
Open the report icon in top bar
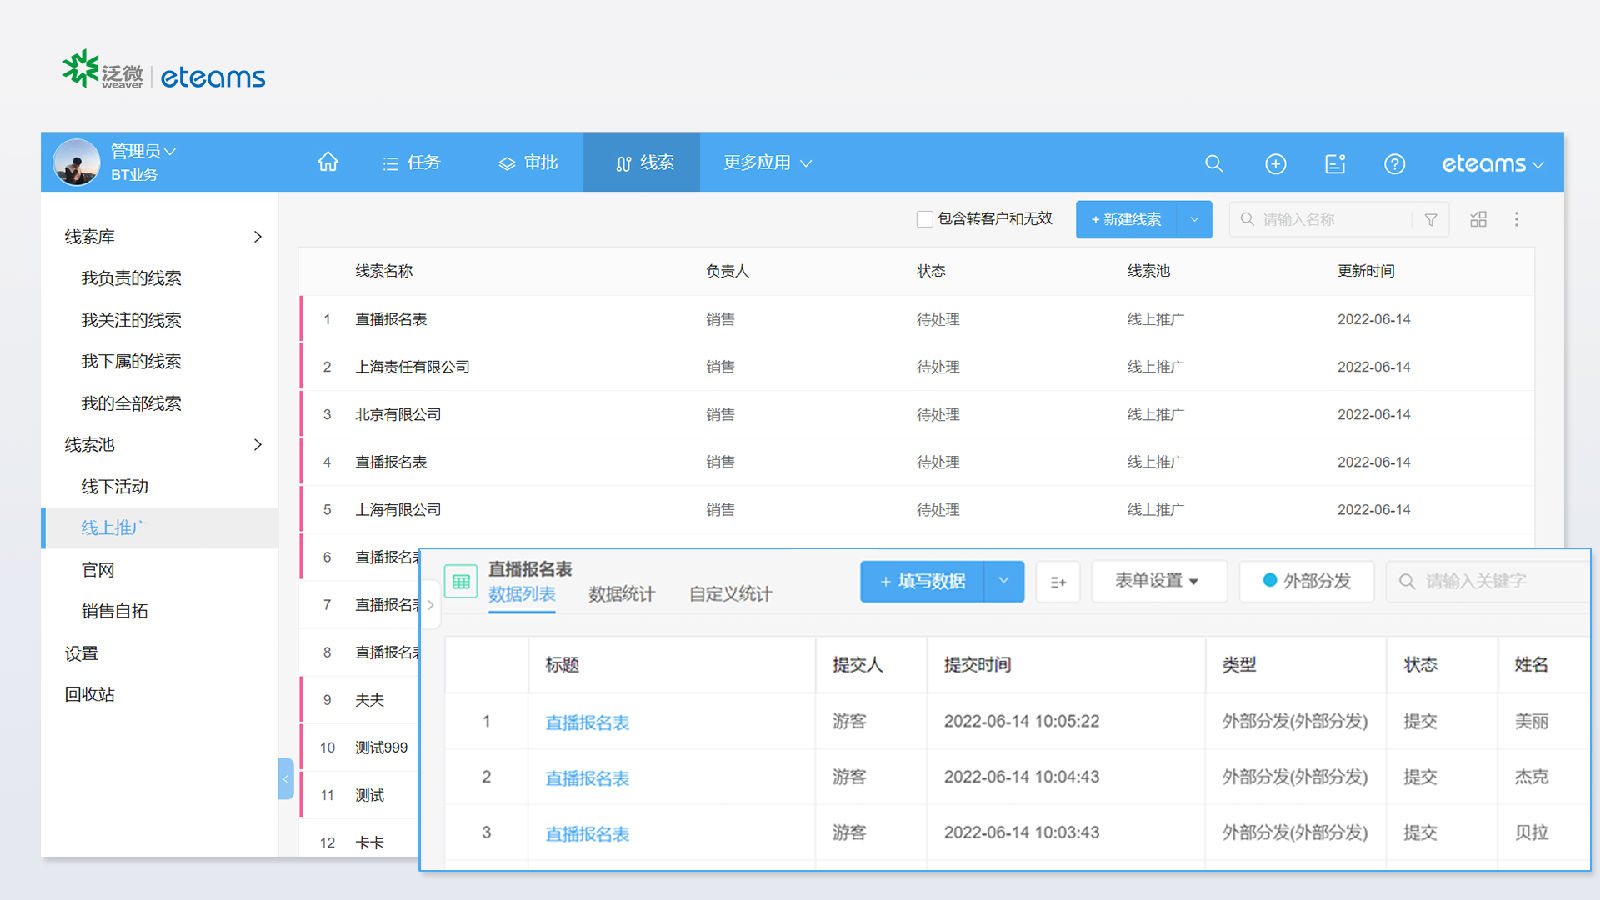coord(1335,164)
